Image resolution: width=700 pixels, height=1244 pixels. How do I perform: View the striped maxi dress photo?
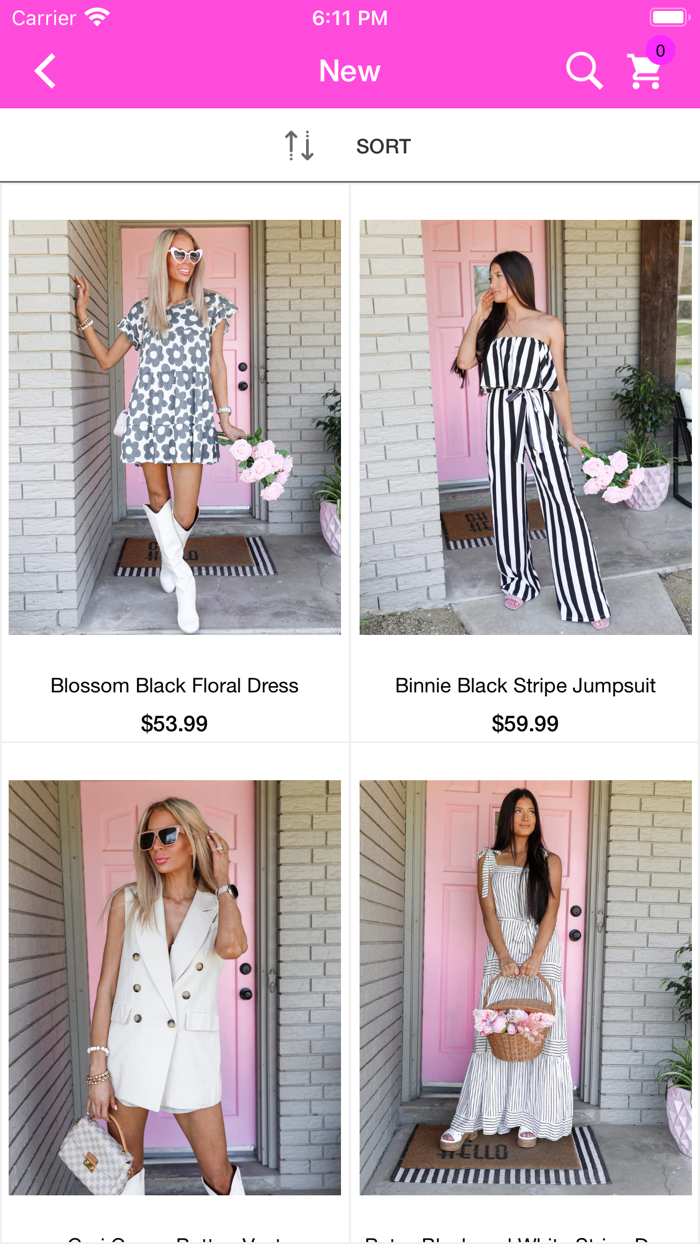pyautogui.click(x=525, y=988)
